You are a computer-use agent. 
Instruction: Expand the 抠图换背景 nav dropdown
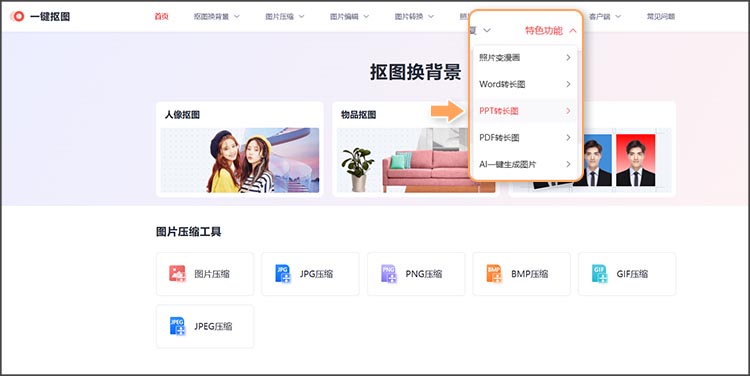coord(216,16)
